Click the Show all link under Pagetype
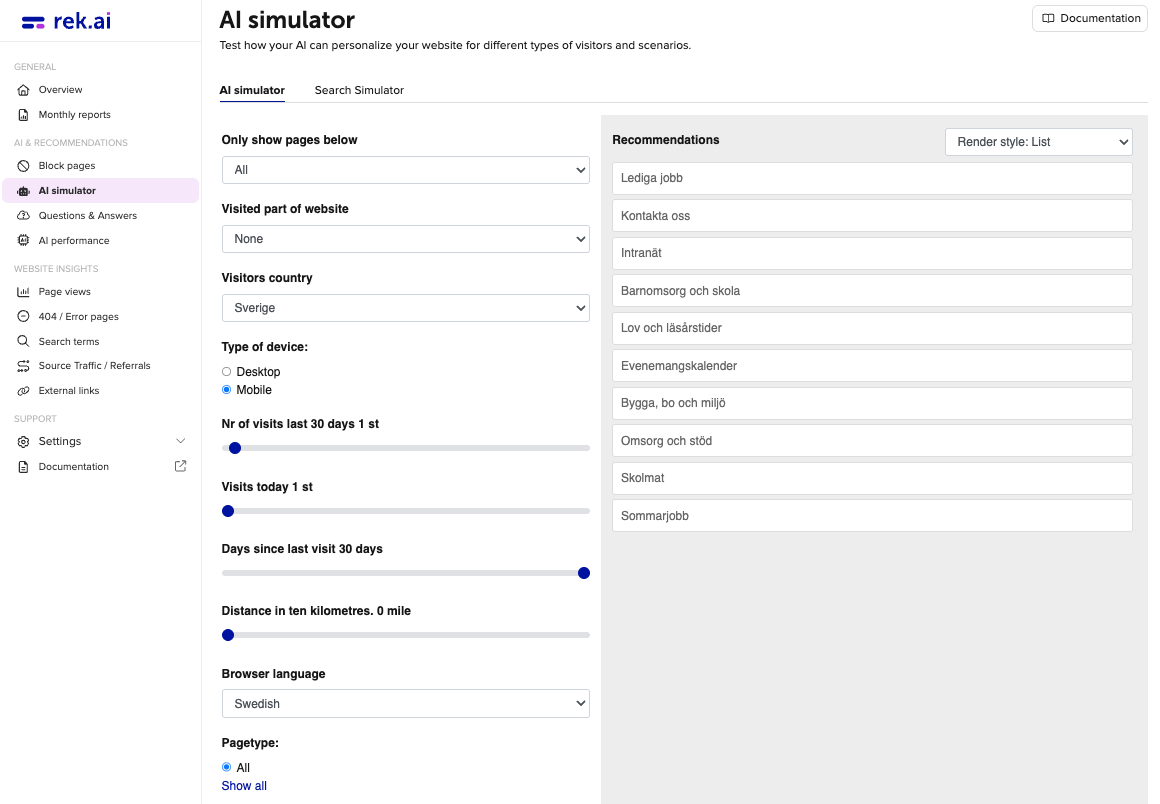 pyautogui.click(x=243, y=786)
